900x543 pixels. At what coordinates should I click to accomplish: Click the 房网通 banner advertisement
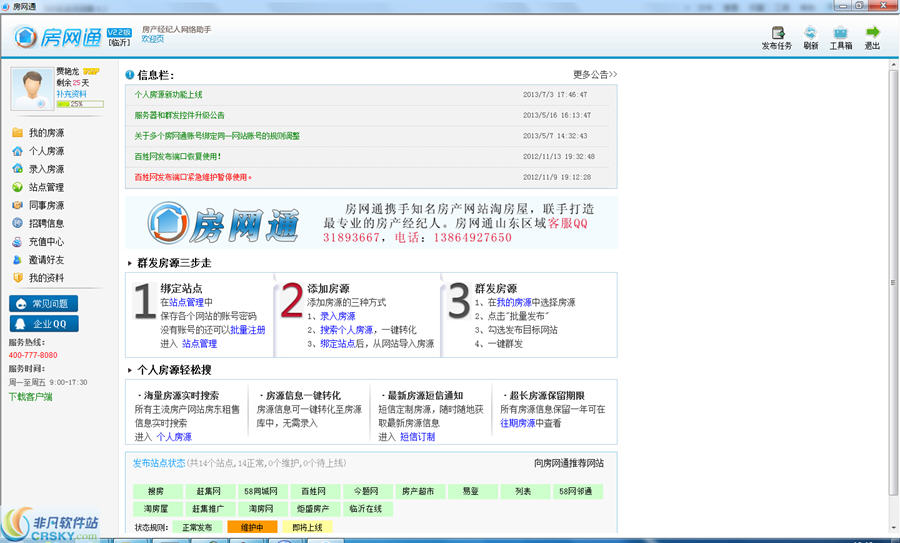point(371,223)
